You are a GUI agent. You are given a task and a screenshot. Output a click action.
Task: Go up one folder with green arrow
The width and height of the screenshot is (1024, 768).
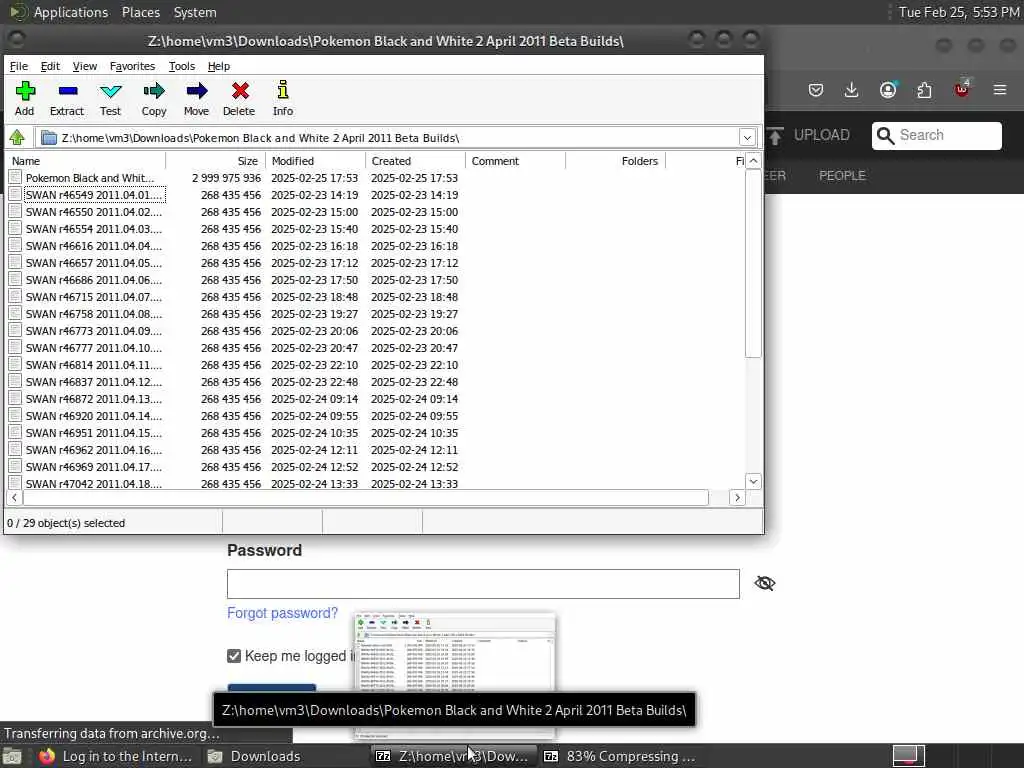click(17, 138)
